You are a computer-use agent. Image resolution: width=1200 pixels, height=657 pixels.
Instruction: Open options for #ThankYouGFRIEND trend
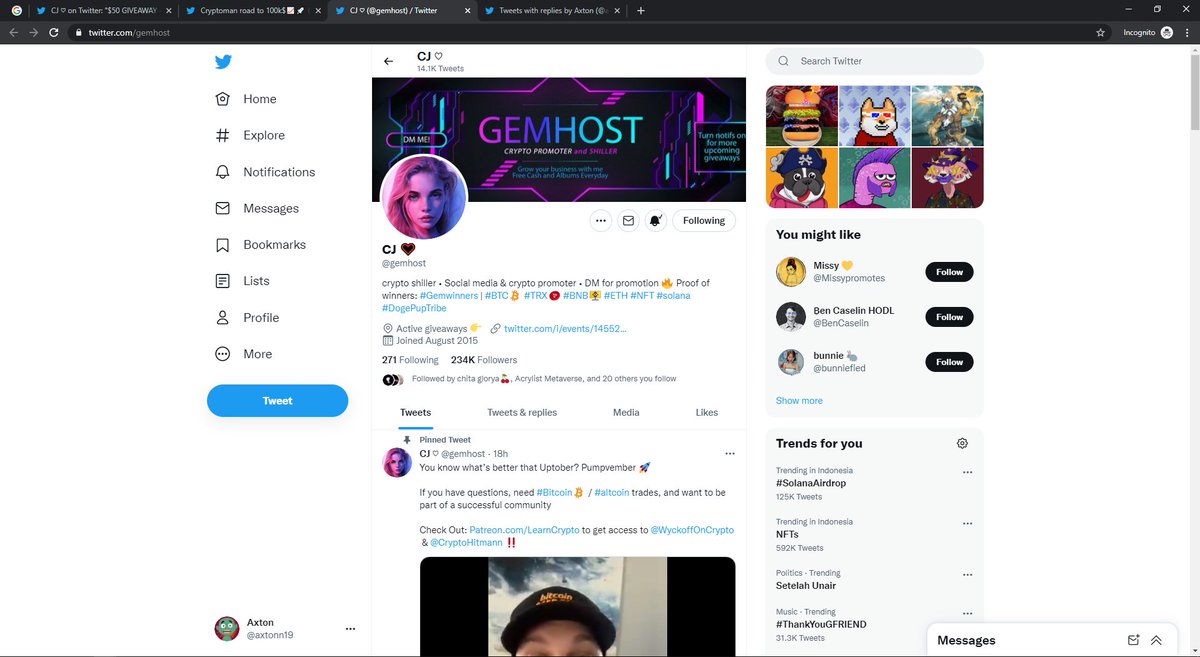point(967,613)
